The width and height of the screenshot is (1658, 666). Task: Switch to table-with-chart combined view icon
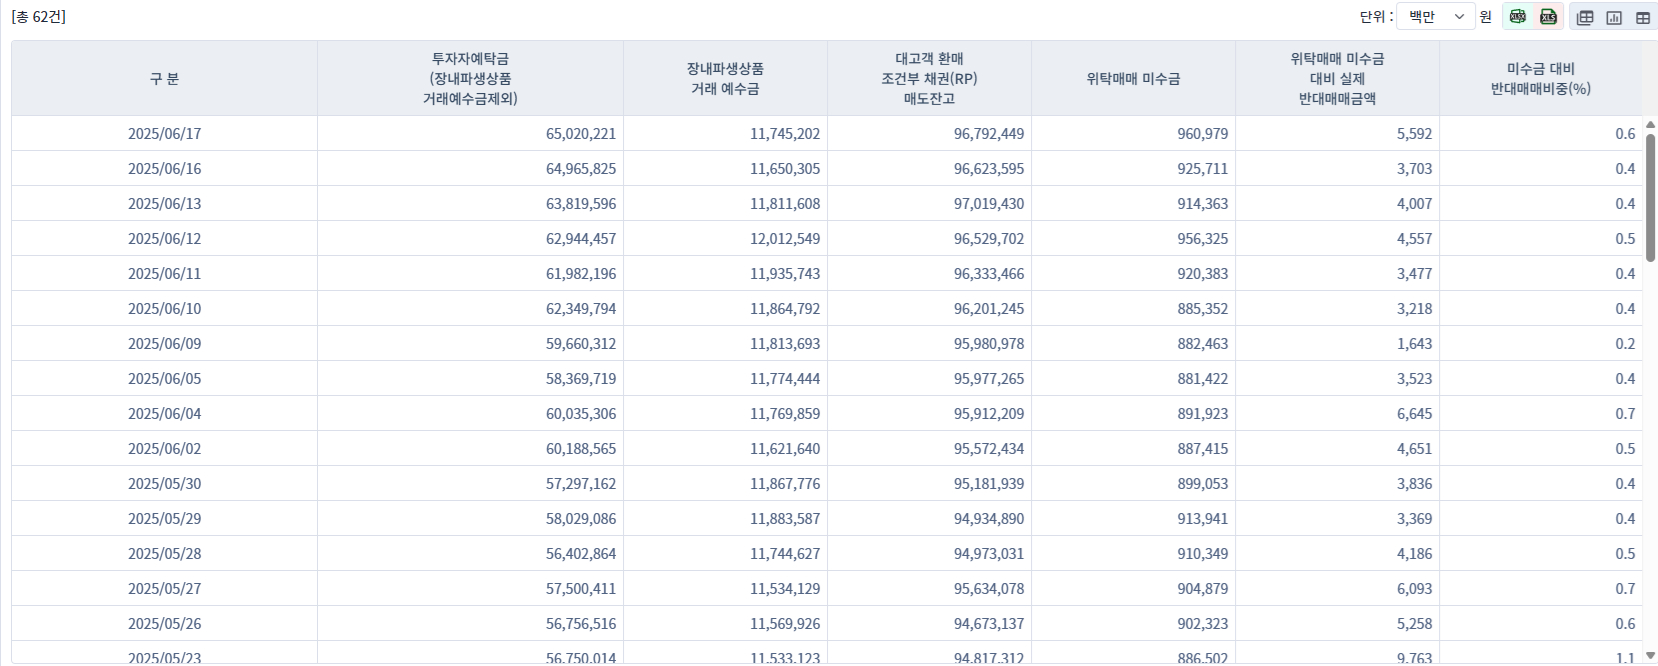tap(1585, 18)
